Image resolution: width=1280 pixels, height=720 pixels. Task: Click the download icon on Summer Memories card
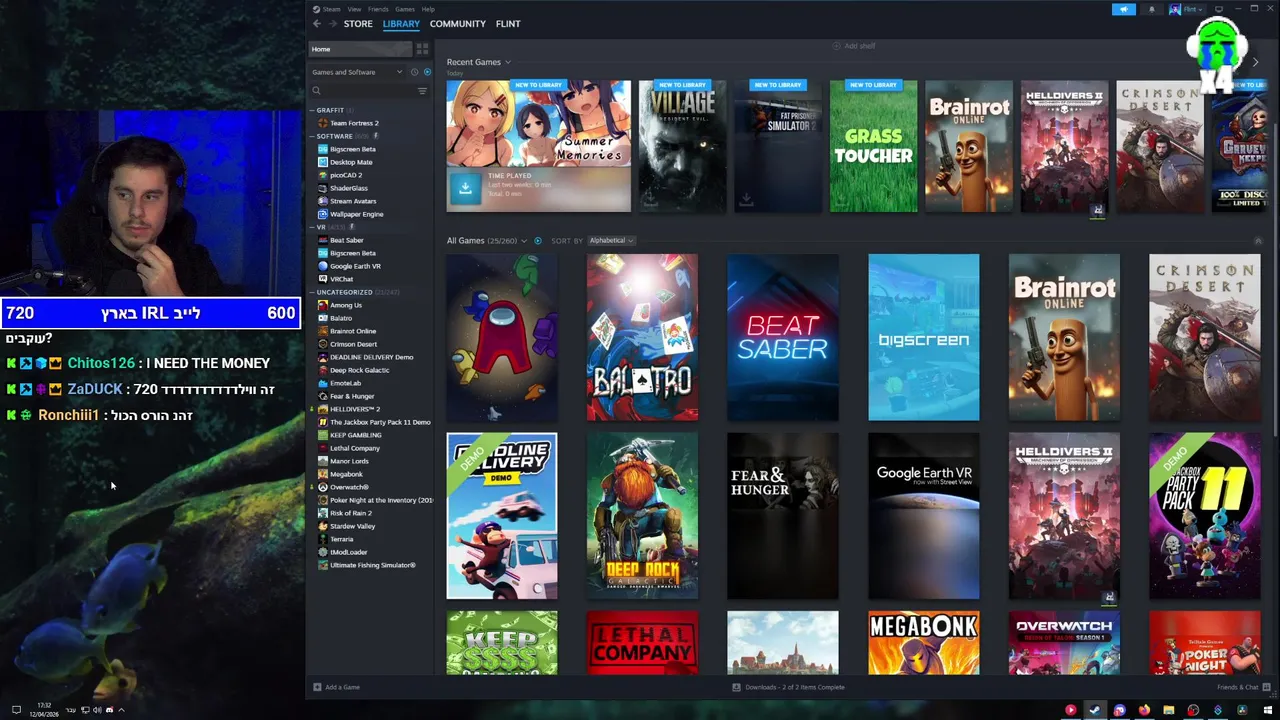click(x=465, y=187)
